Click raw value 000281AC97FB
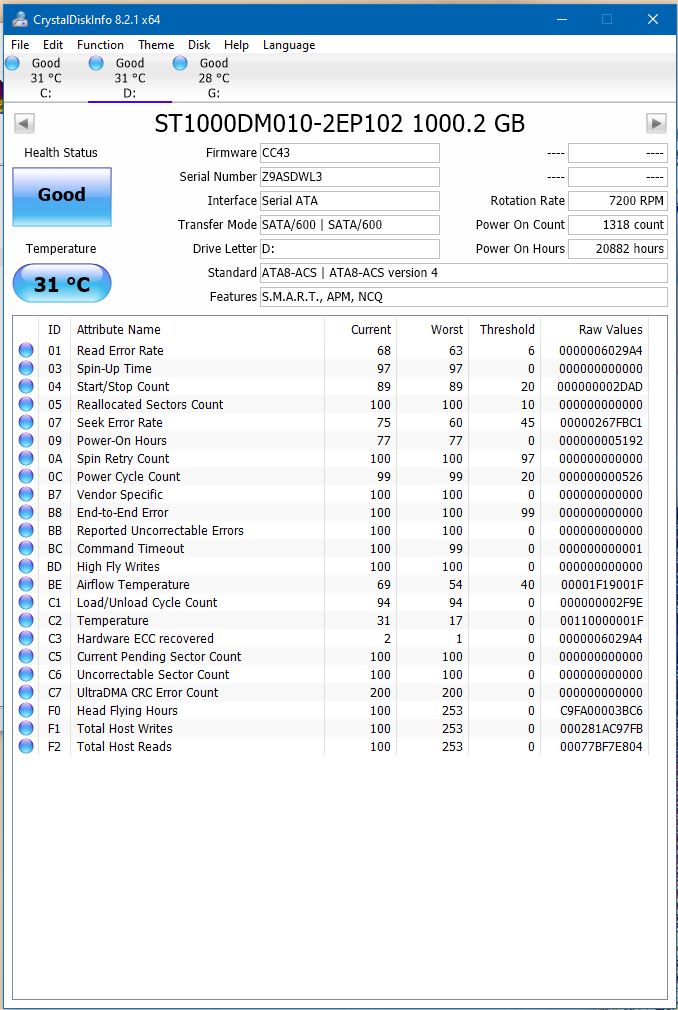This screenshot has width=678, height=1010. [601, 729]
